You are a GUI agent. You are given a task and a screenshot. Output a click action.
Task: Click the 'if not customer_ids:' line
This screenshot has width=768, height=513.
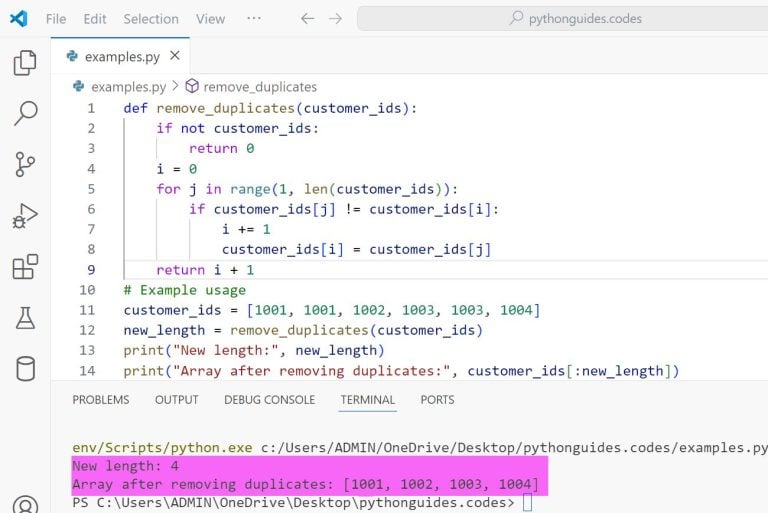(238, 128)
